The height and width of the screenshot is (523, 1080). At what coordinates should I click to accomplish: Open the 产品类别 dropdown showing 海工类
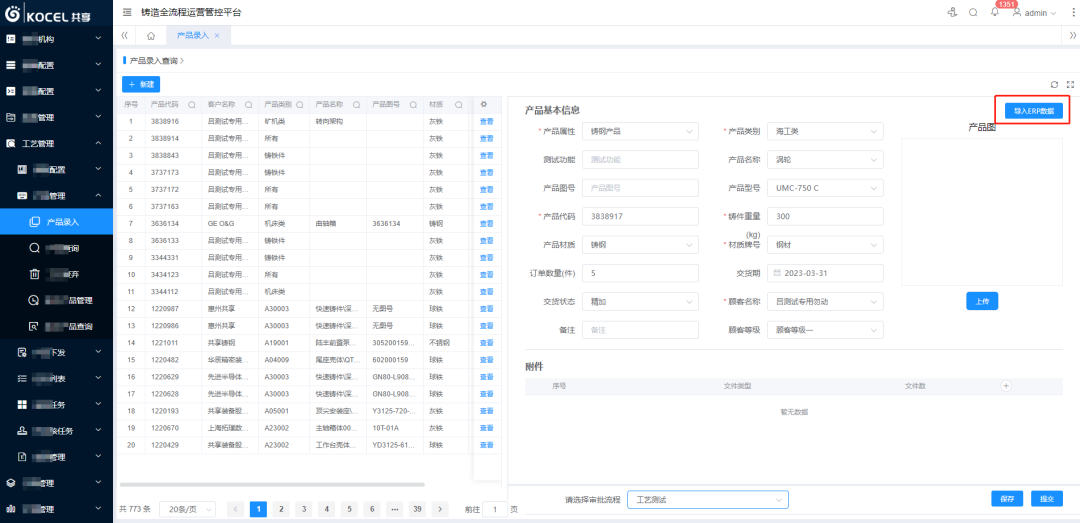(825, 131)
